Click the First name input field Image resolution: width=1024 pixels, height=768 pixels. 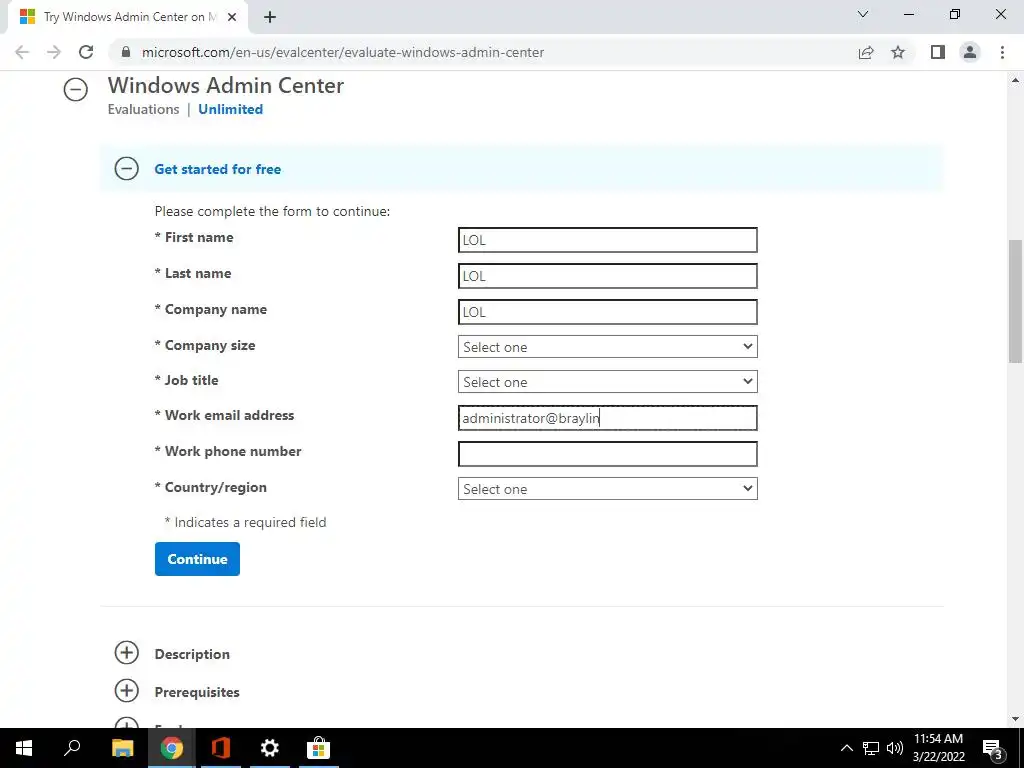[607, 240]
